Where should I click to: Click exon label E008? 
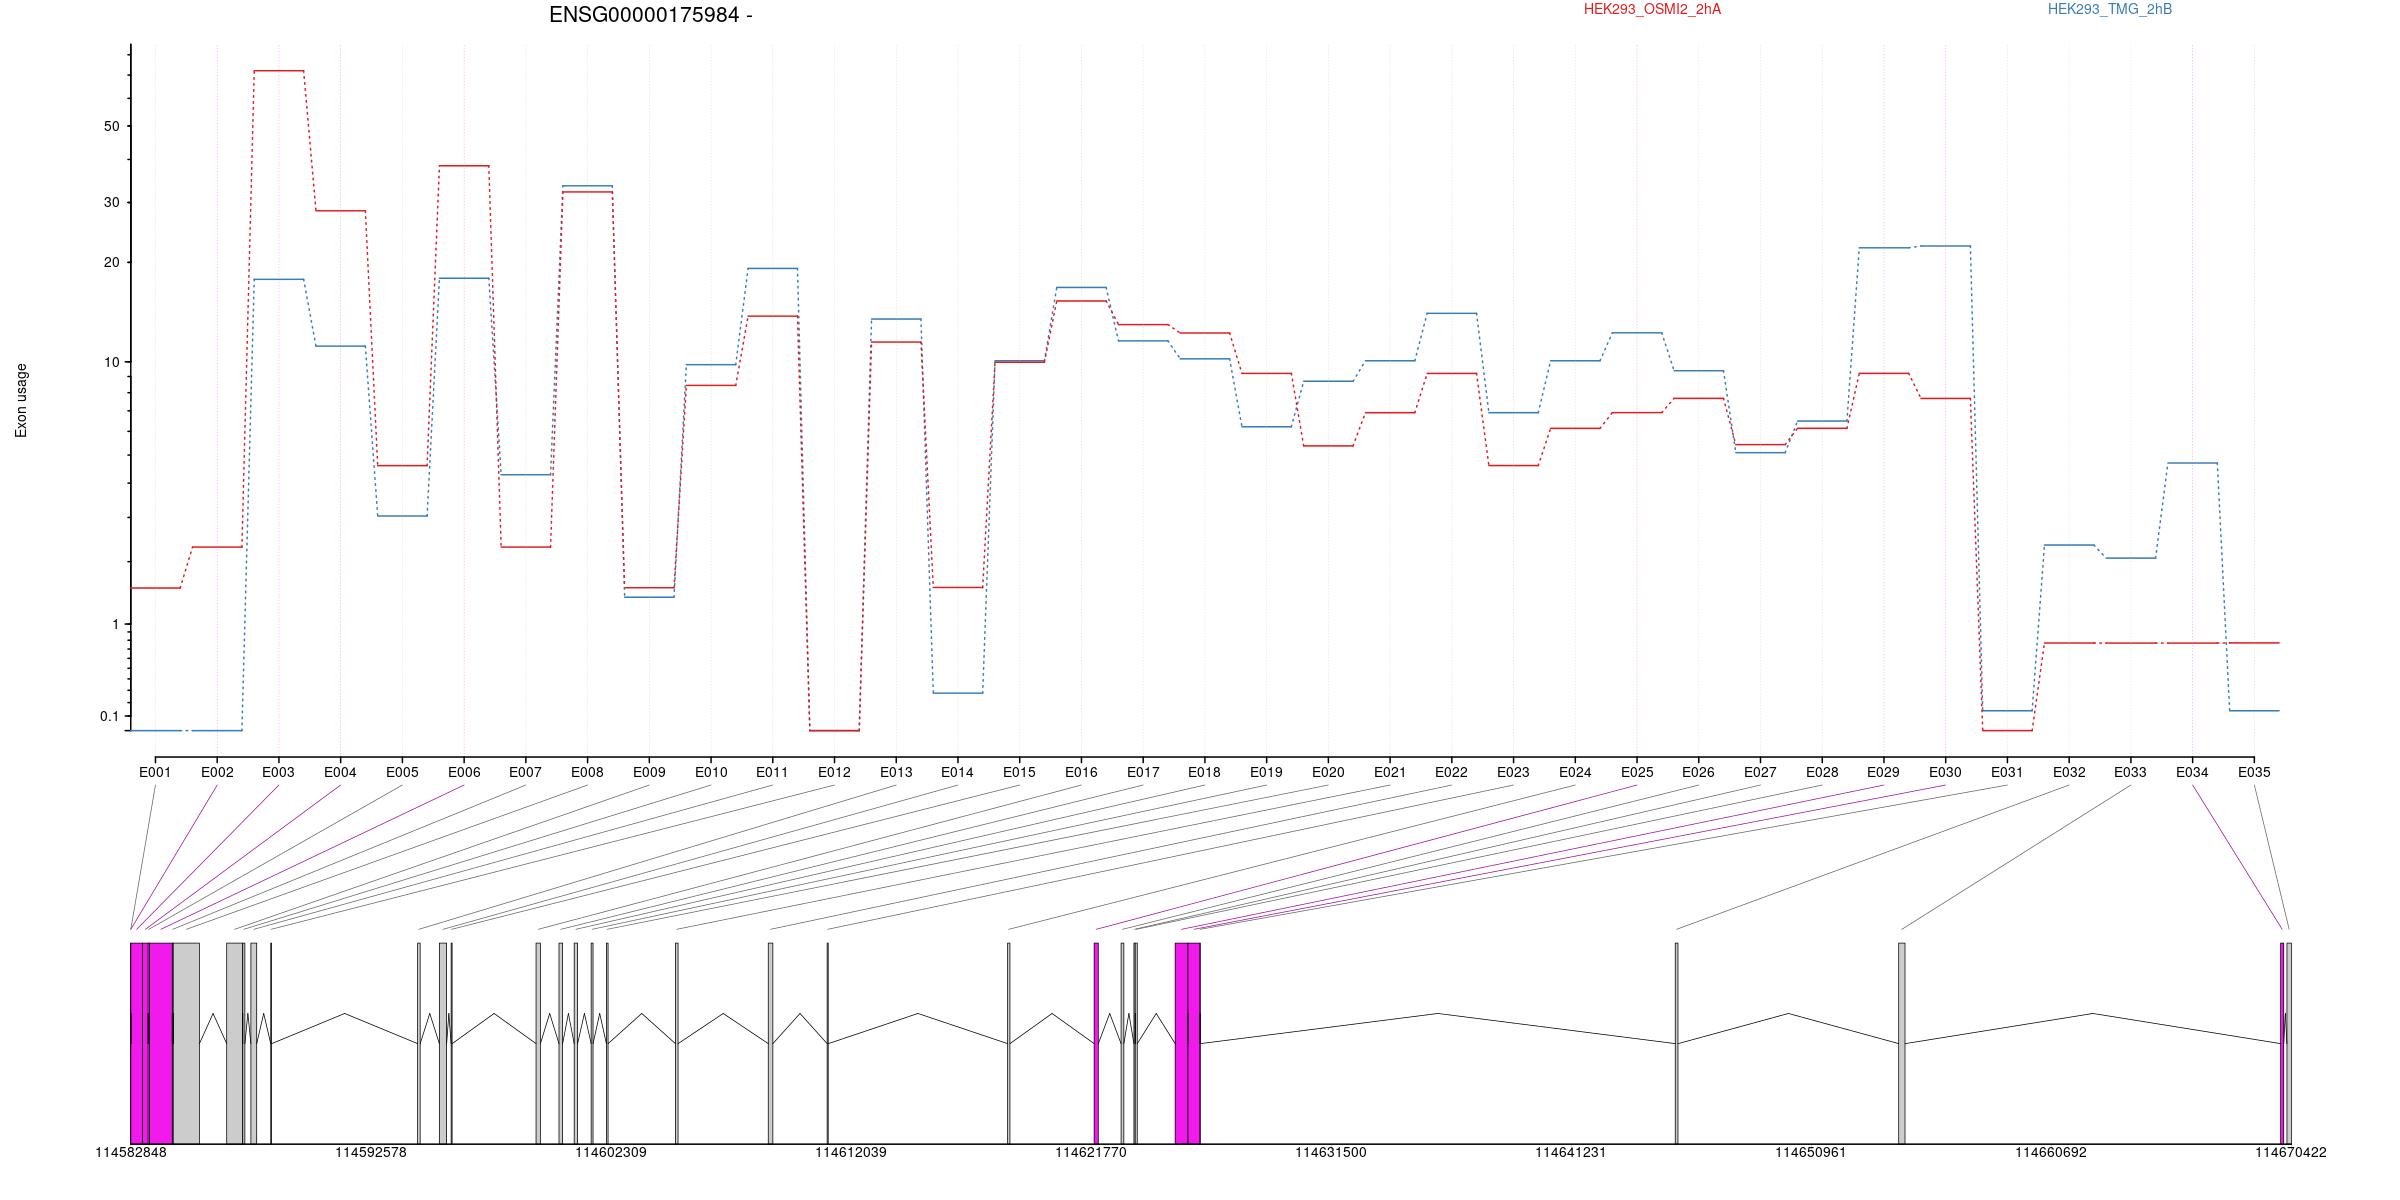[587, 772]
